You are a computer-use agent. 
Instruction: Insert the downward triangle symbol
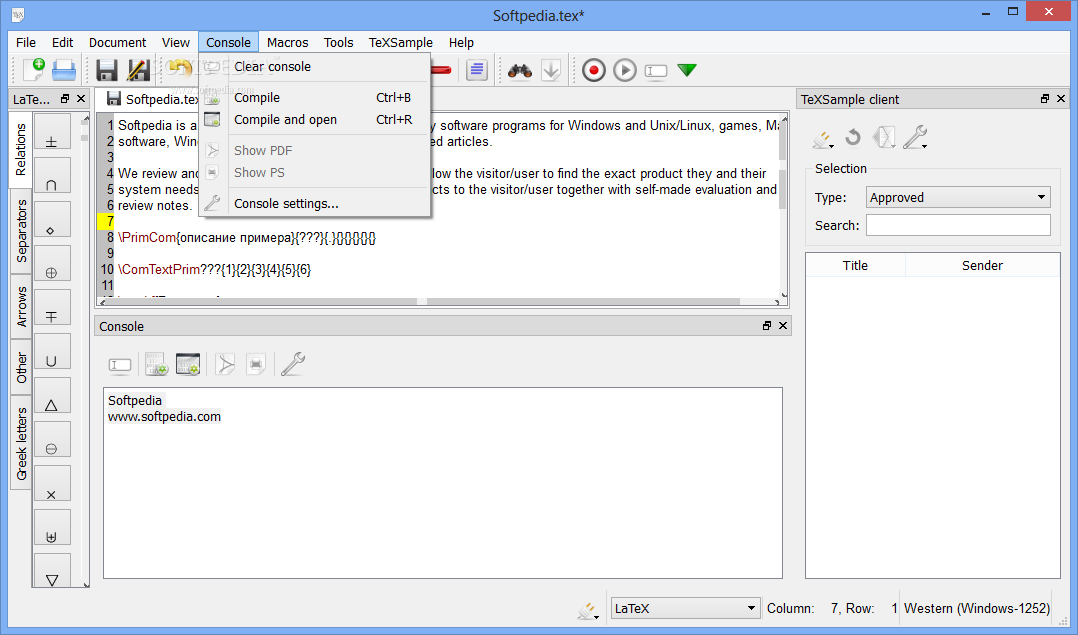coord(52,570)
